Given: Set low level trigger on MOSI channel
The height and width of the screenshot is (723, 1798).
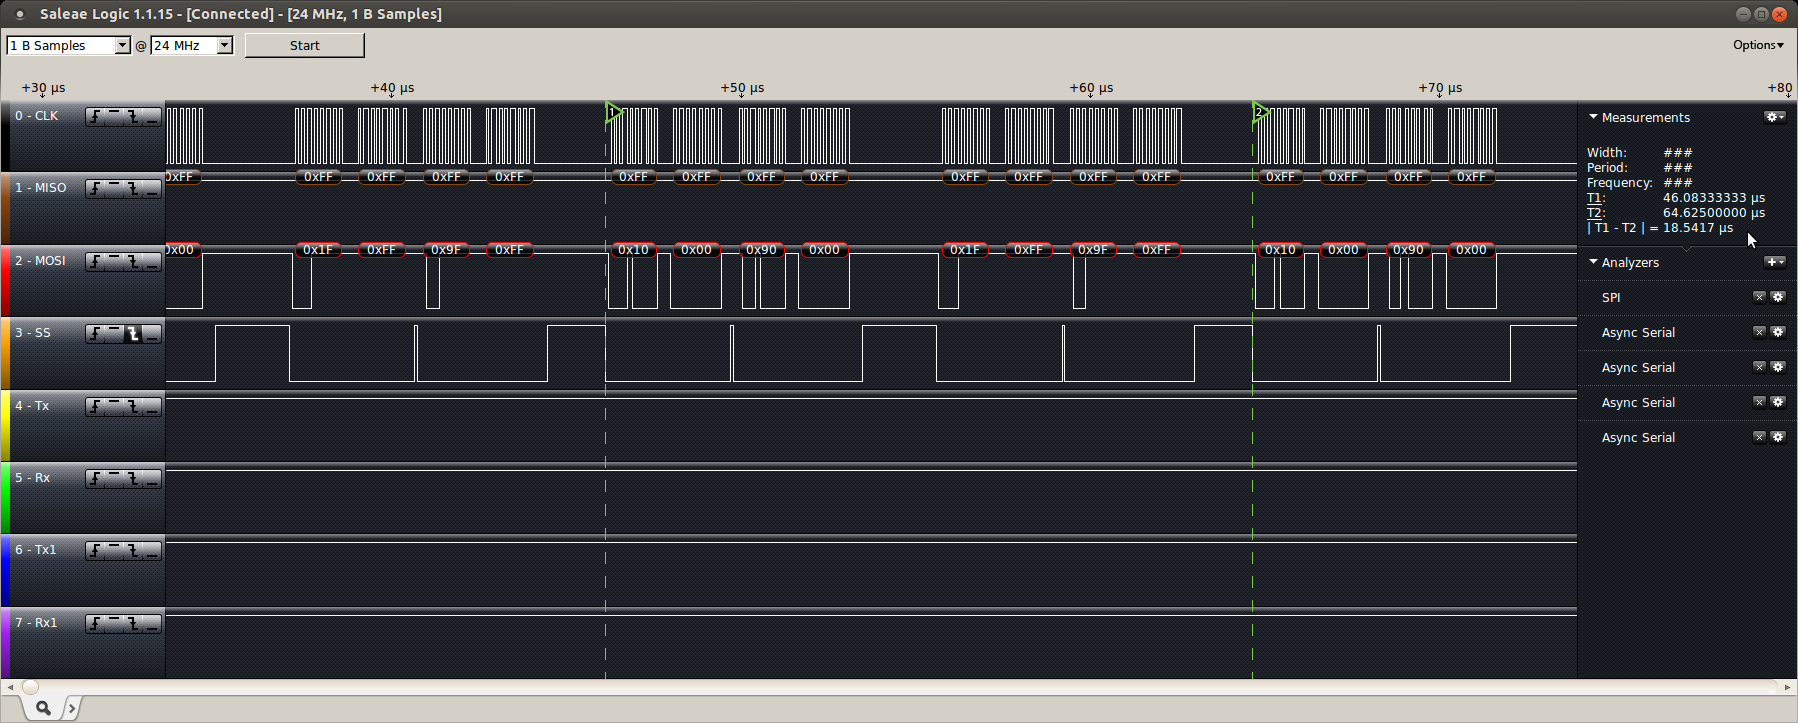Looking at the screenshot, I should tap(152, 262).
